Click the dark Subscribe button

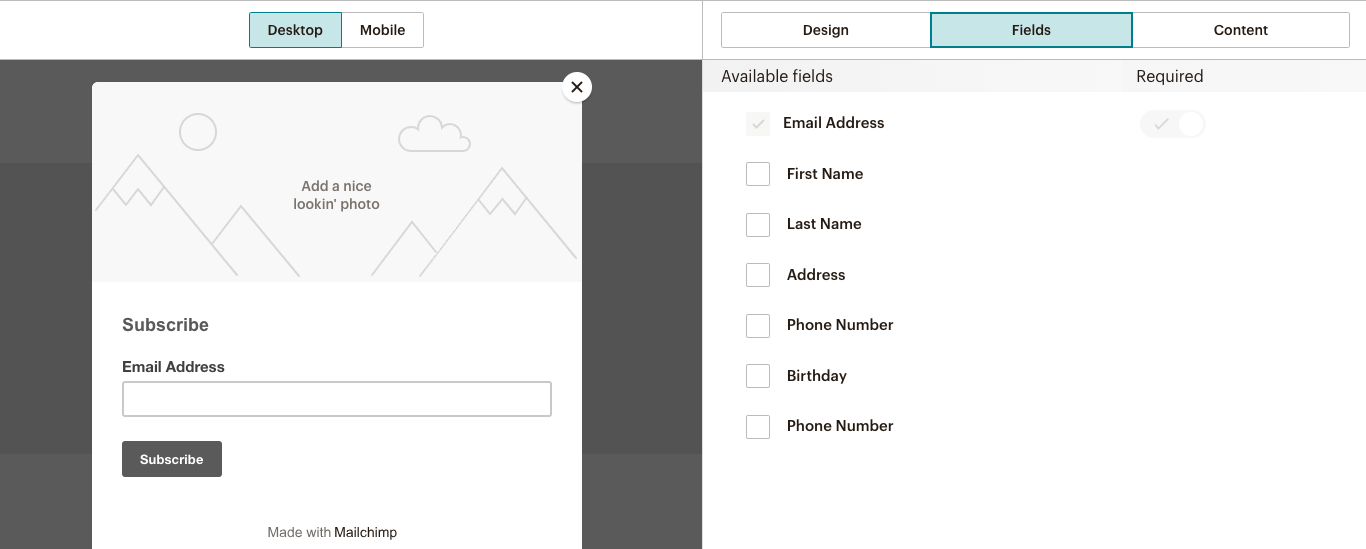[172, 459]
